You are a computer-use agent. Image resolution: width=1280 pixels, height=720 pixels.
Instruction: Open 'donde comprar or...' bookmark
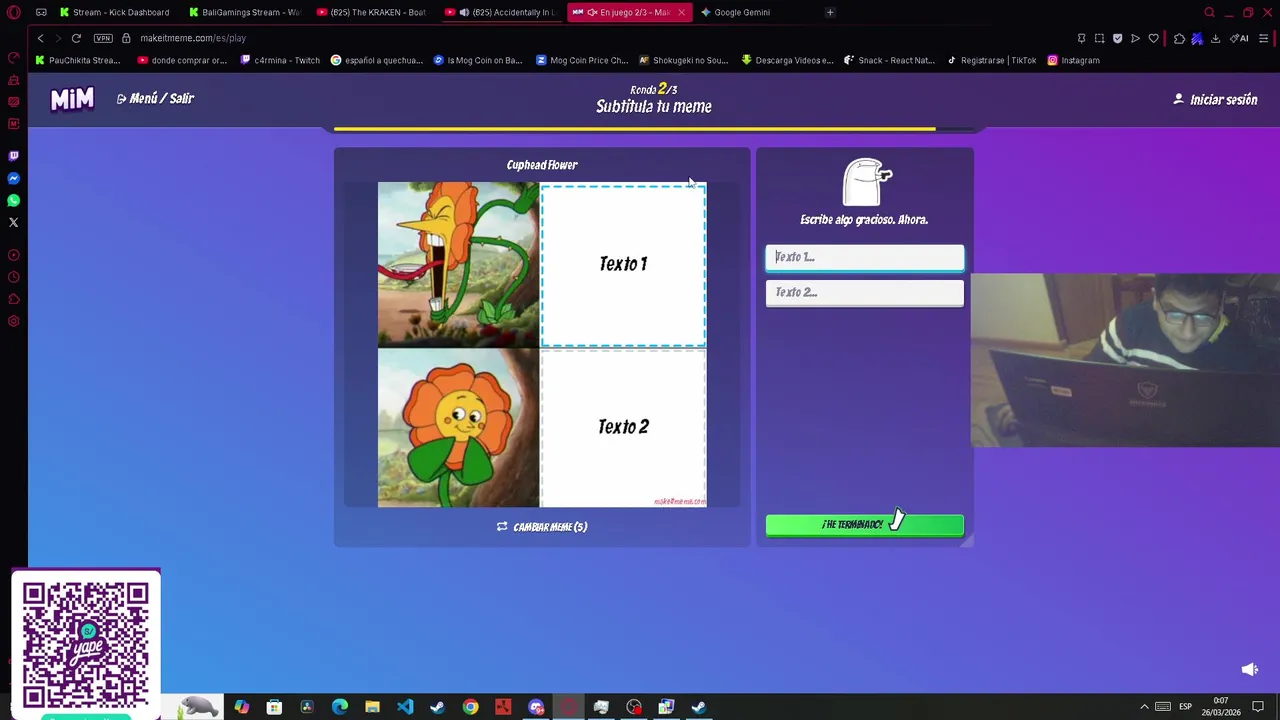[x=182, y=60]
